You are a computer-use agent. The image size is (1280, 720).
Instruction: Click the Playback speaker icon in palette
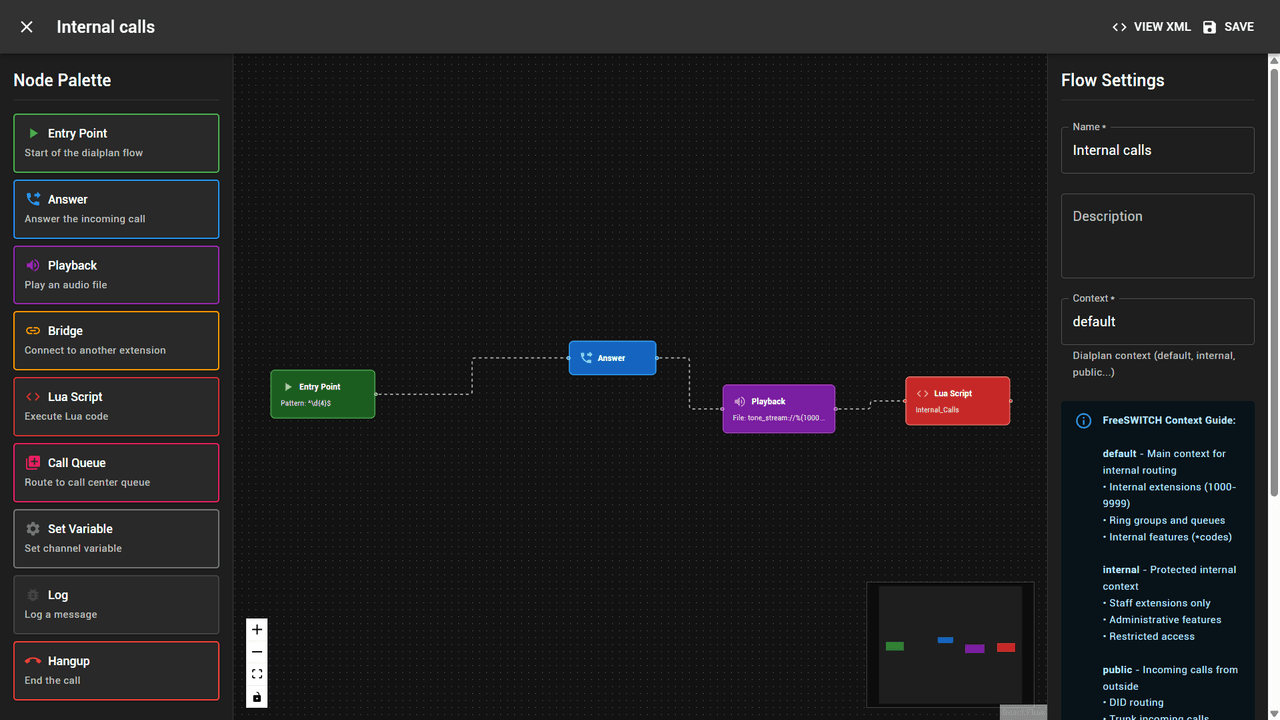(x=33, y=265)
